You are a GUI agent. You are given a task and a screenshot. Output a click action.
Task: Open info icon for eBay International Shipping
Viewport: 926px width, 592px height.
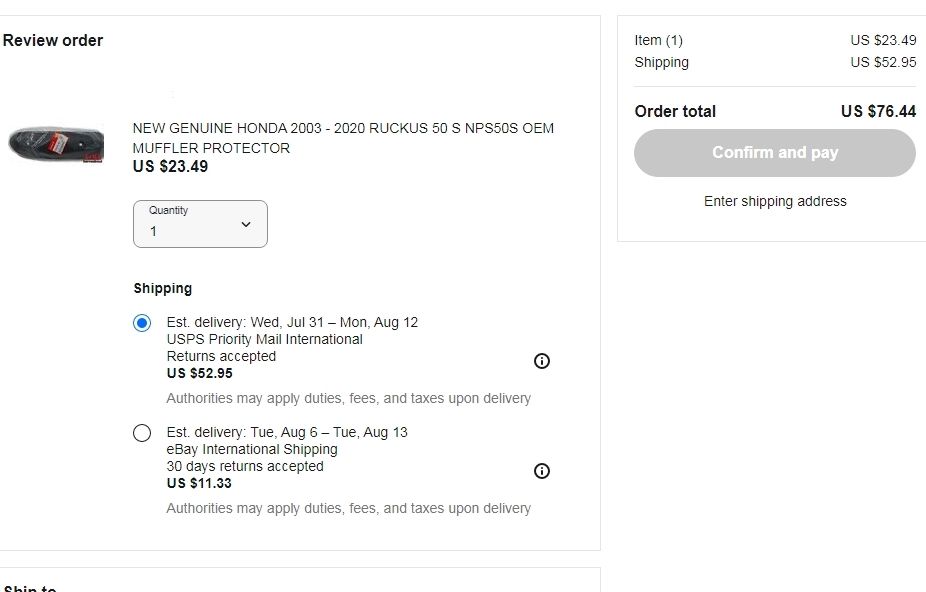[x=542, y=471]
